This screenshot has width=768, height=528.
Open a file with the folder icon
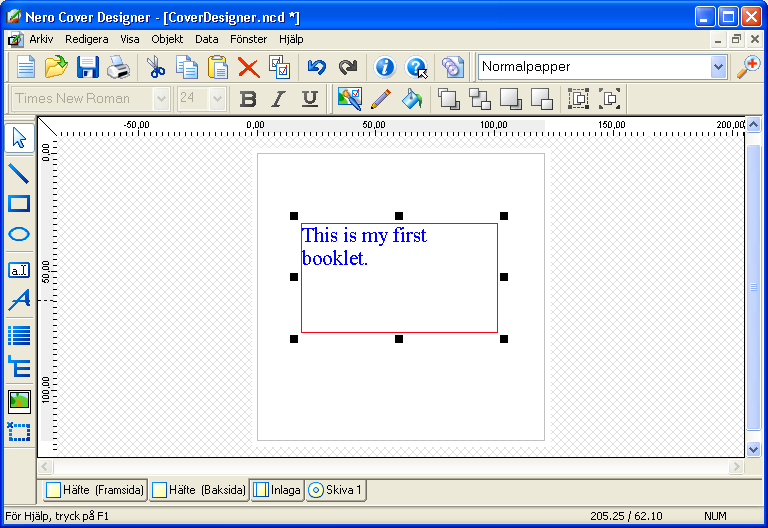(x=56, y=67)
